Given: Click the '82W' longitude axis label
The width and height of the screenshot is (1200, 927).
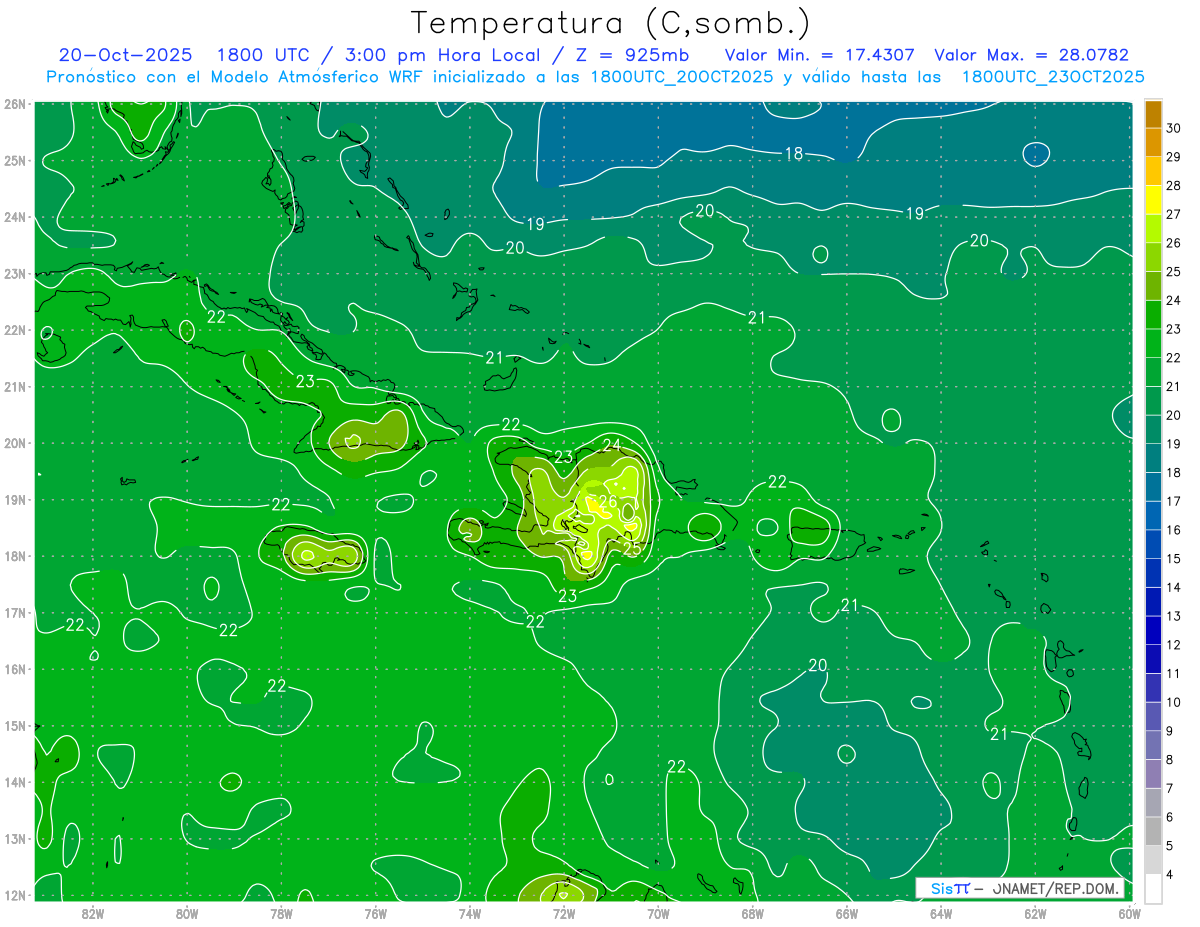Looking at the screenshot, I should point(93,913).
